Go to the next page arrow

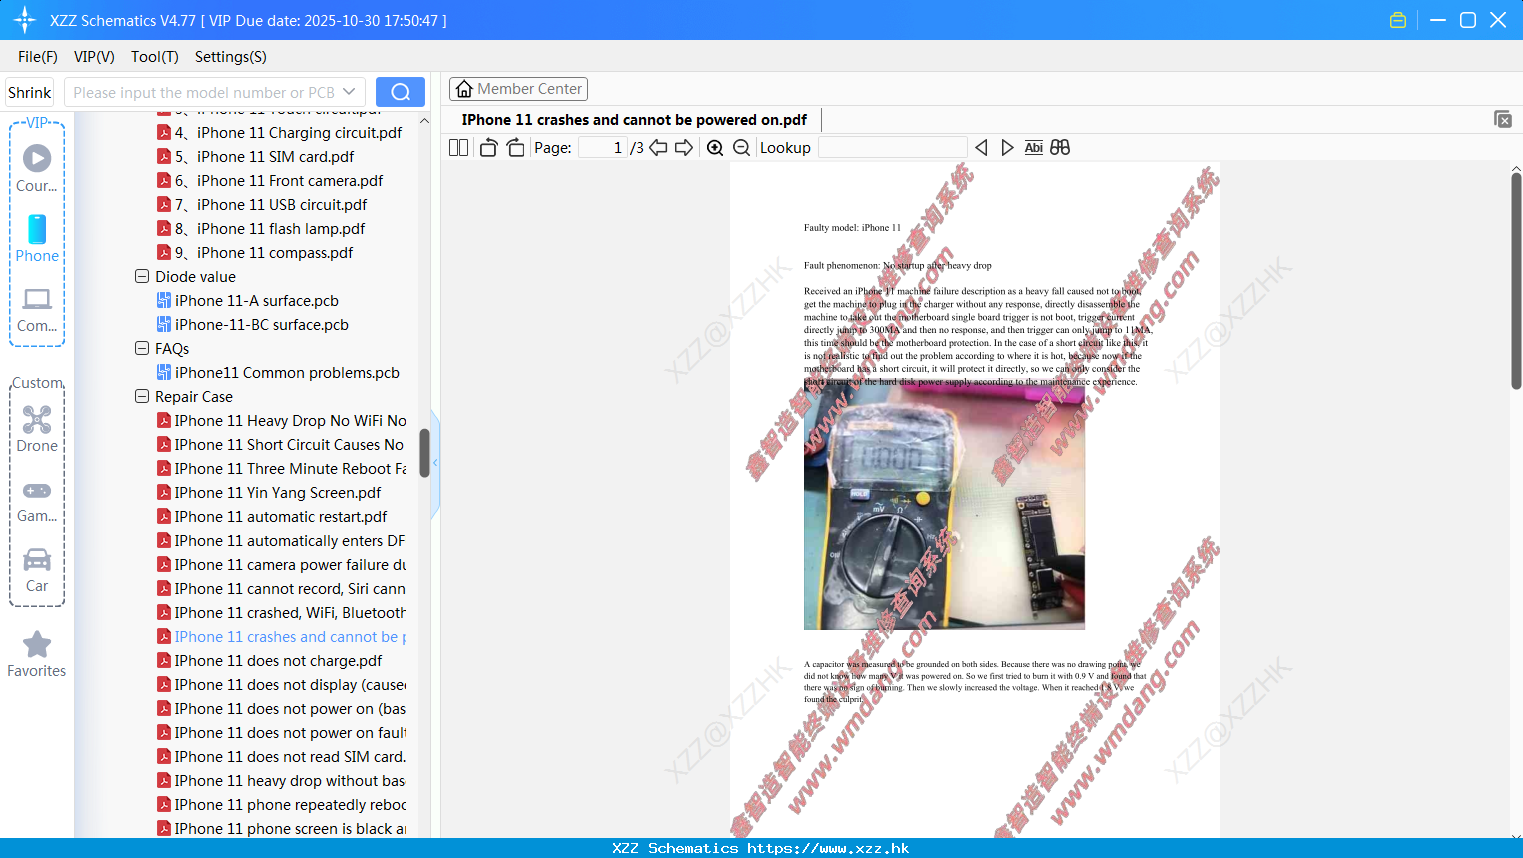(684, 148)
